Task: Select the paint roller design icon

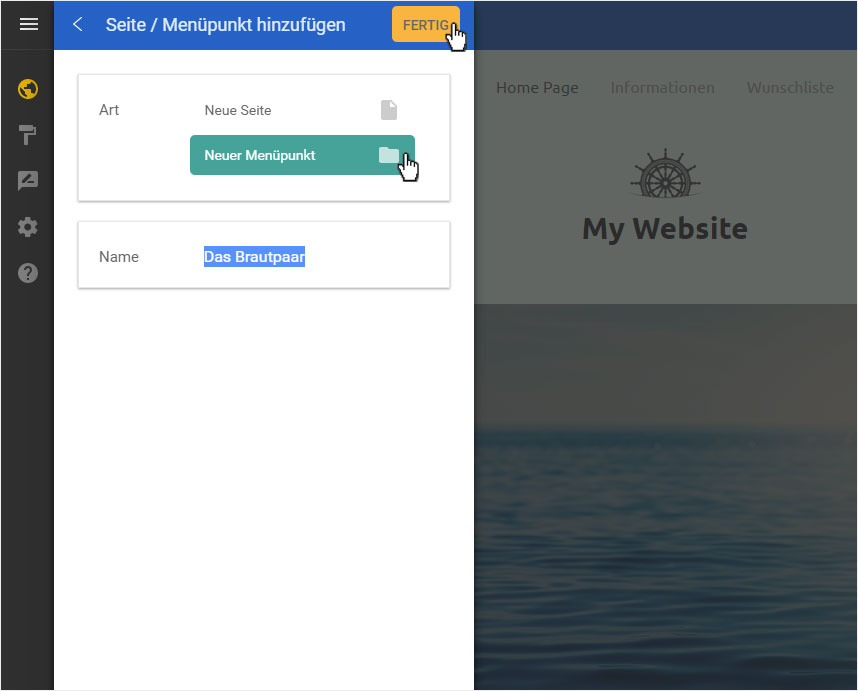Action: pos(27,135)
